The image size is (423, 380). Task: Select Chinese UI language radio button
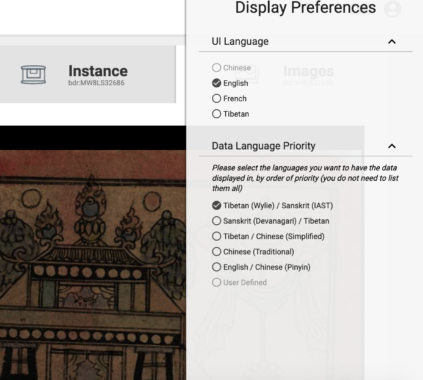tap(216, 68)
